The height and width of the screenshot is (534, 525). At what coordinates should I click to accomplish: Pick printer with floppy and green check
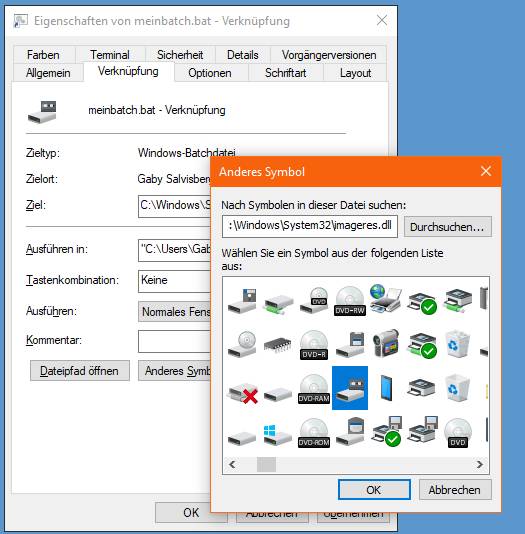pyautogui.click(x=387, y=431)
